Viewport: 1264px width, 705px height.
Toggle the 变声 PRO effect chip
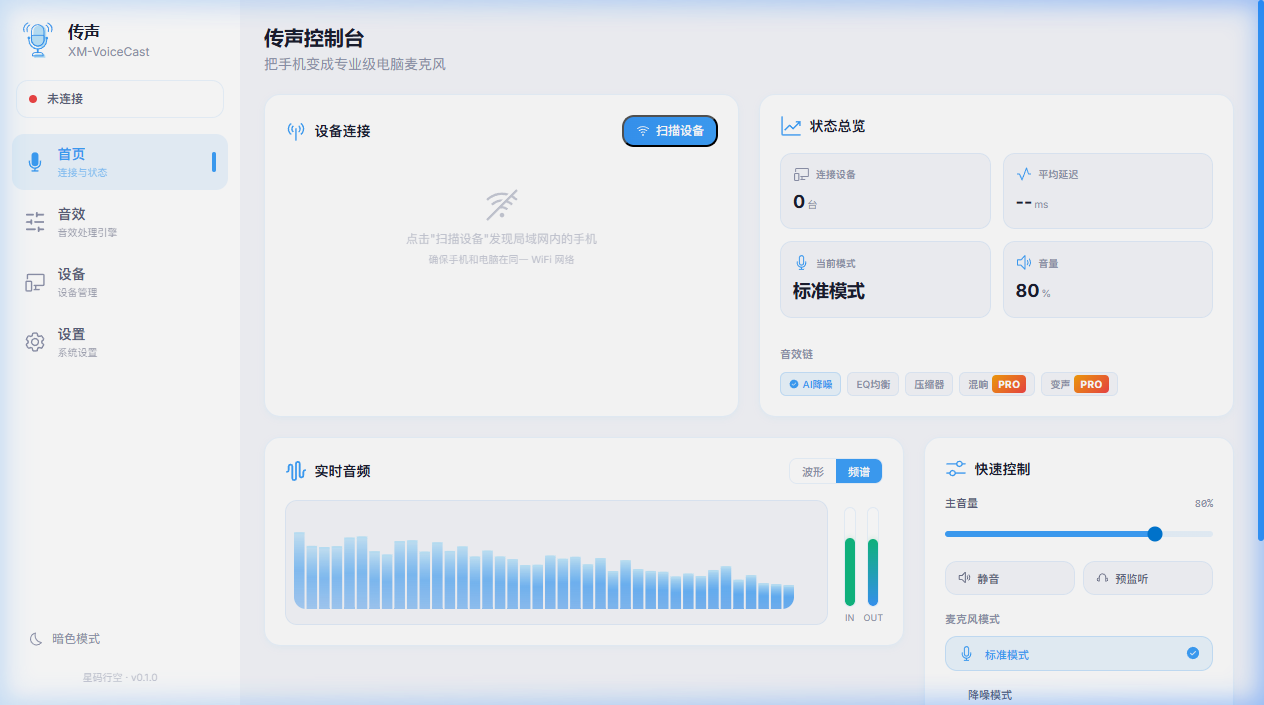[x=1079, y=384]
